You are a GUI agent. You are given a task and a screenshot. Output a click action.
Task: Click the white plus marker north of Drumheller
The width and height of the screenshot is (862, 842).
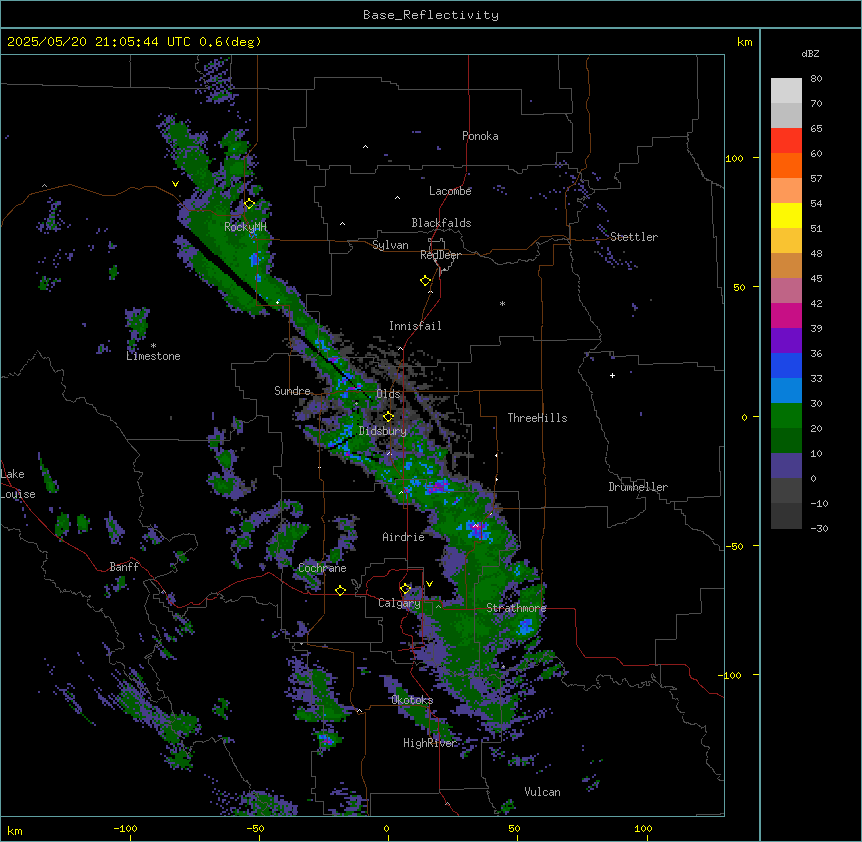[x=612, y=375]
